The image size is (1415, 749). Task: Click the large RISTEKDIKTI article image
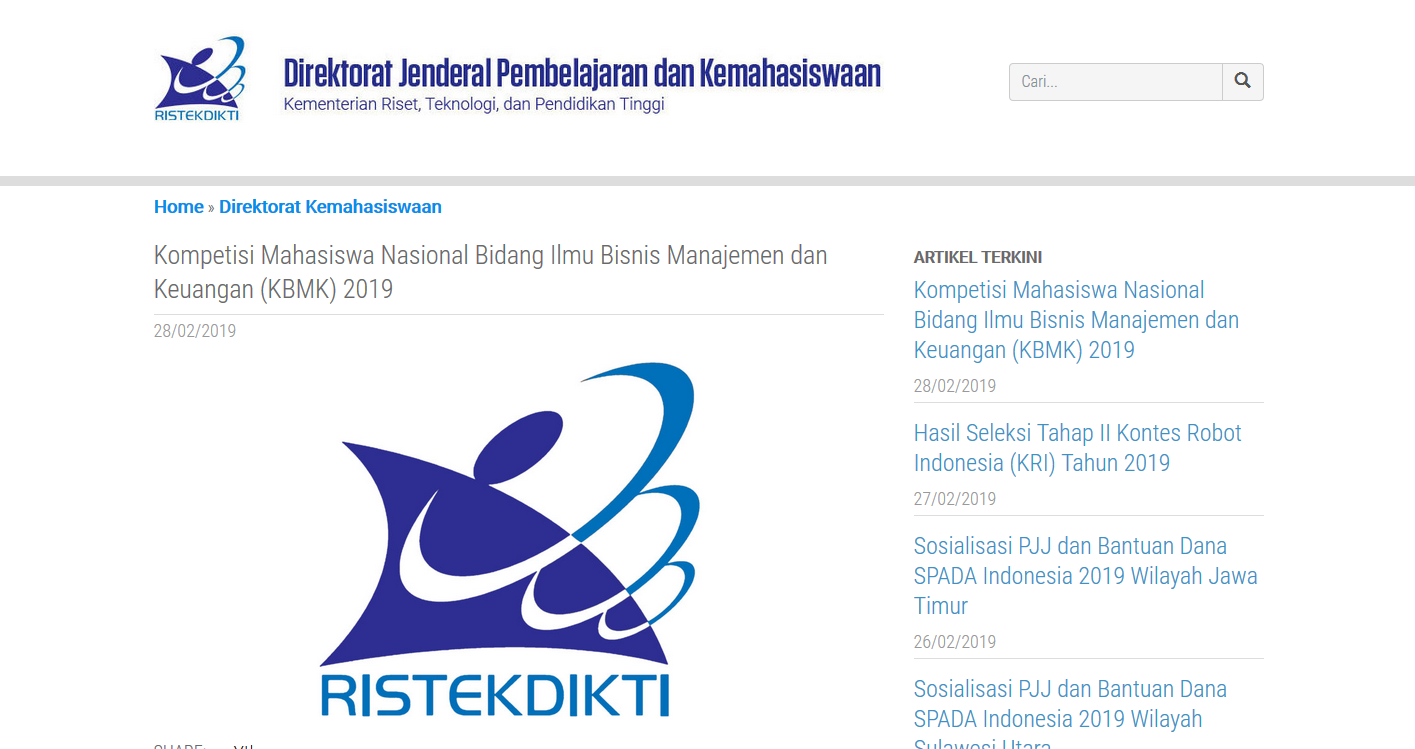508,540
